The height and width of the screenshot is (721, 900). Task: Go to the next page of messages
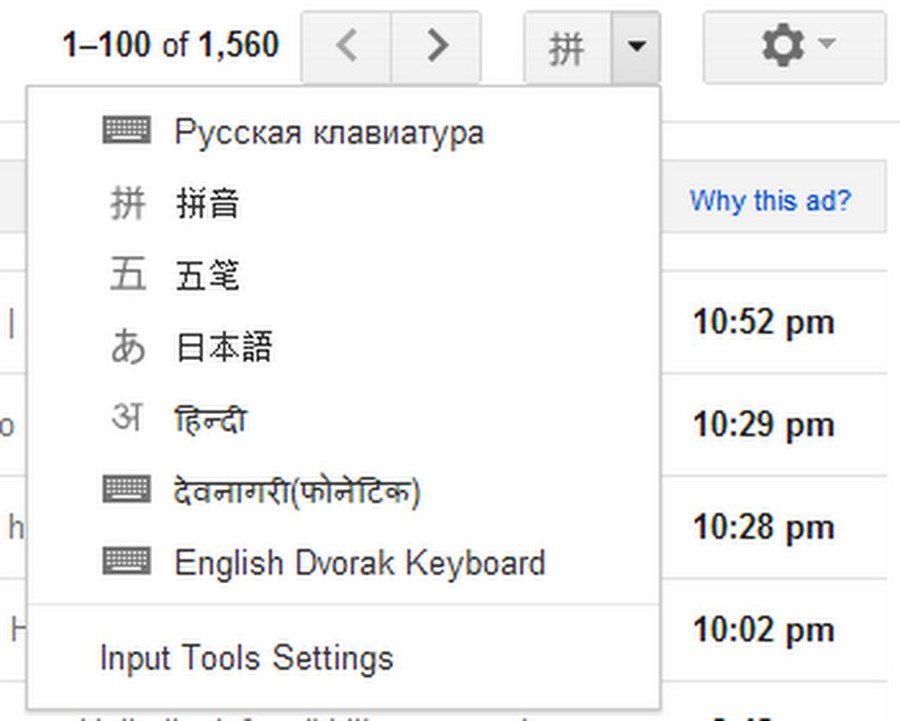pos(436,46)
